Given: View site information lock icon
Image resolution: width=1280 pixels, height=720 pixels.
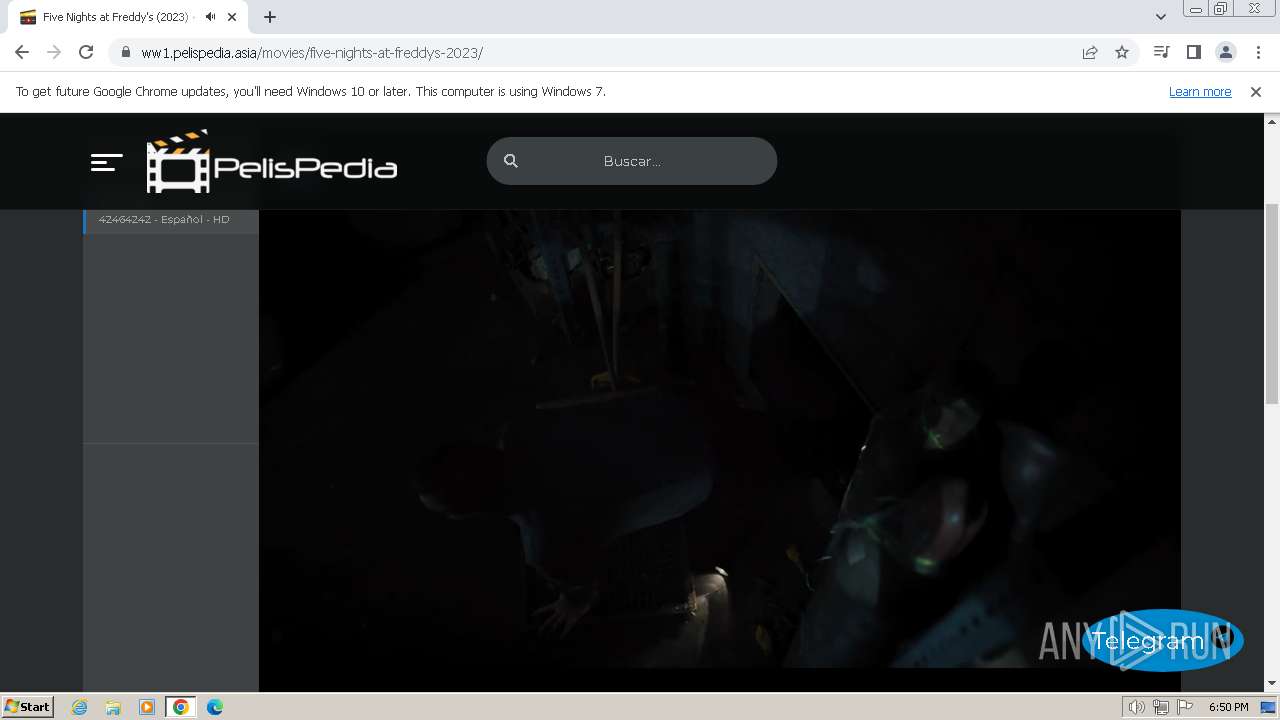Looking at the screenshot, I should pyautogui.click(x=125, y=53).
